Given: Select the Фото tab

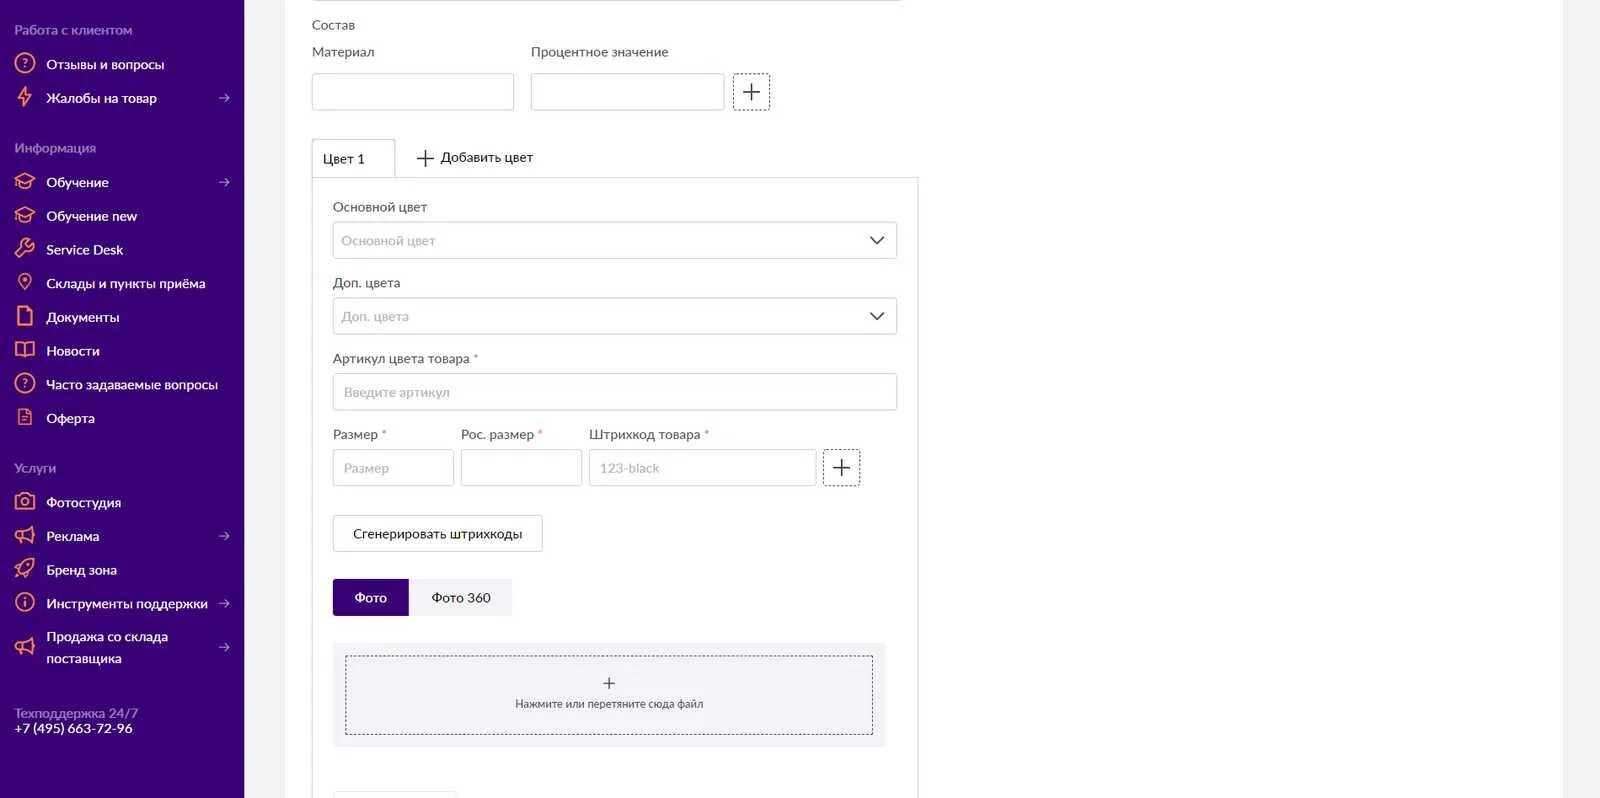Looking at the screenshot, I should tap(370, 597).
